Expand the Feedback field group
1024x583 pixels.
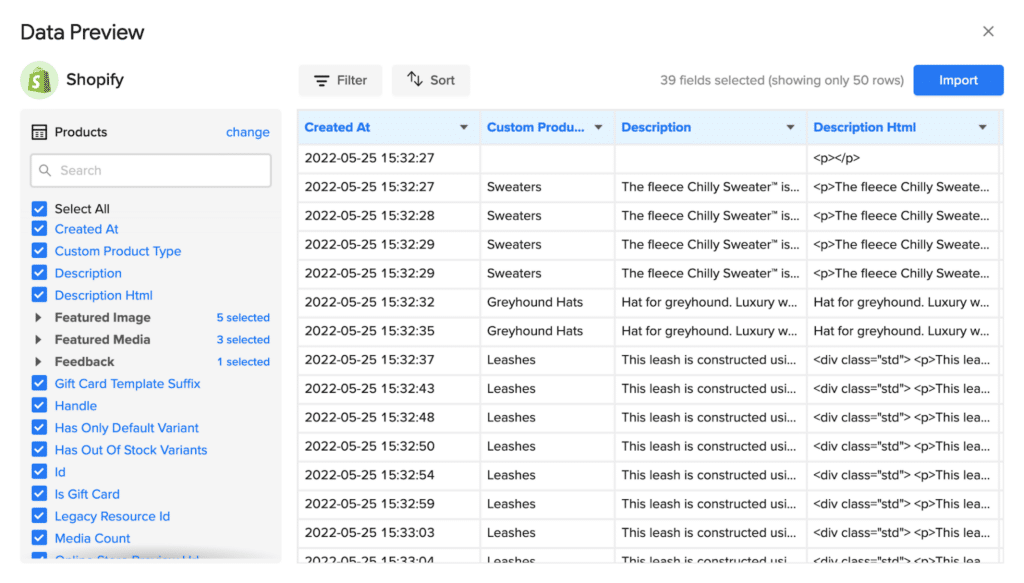tap(39, 362)
